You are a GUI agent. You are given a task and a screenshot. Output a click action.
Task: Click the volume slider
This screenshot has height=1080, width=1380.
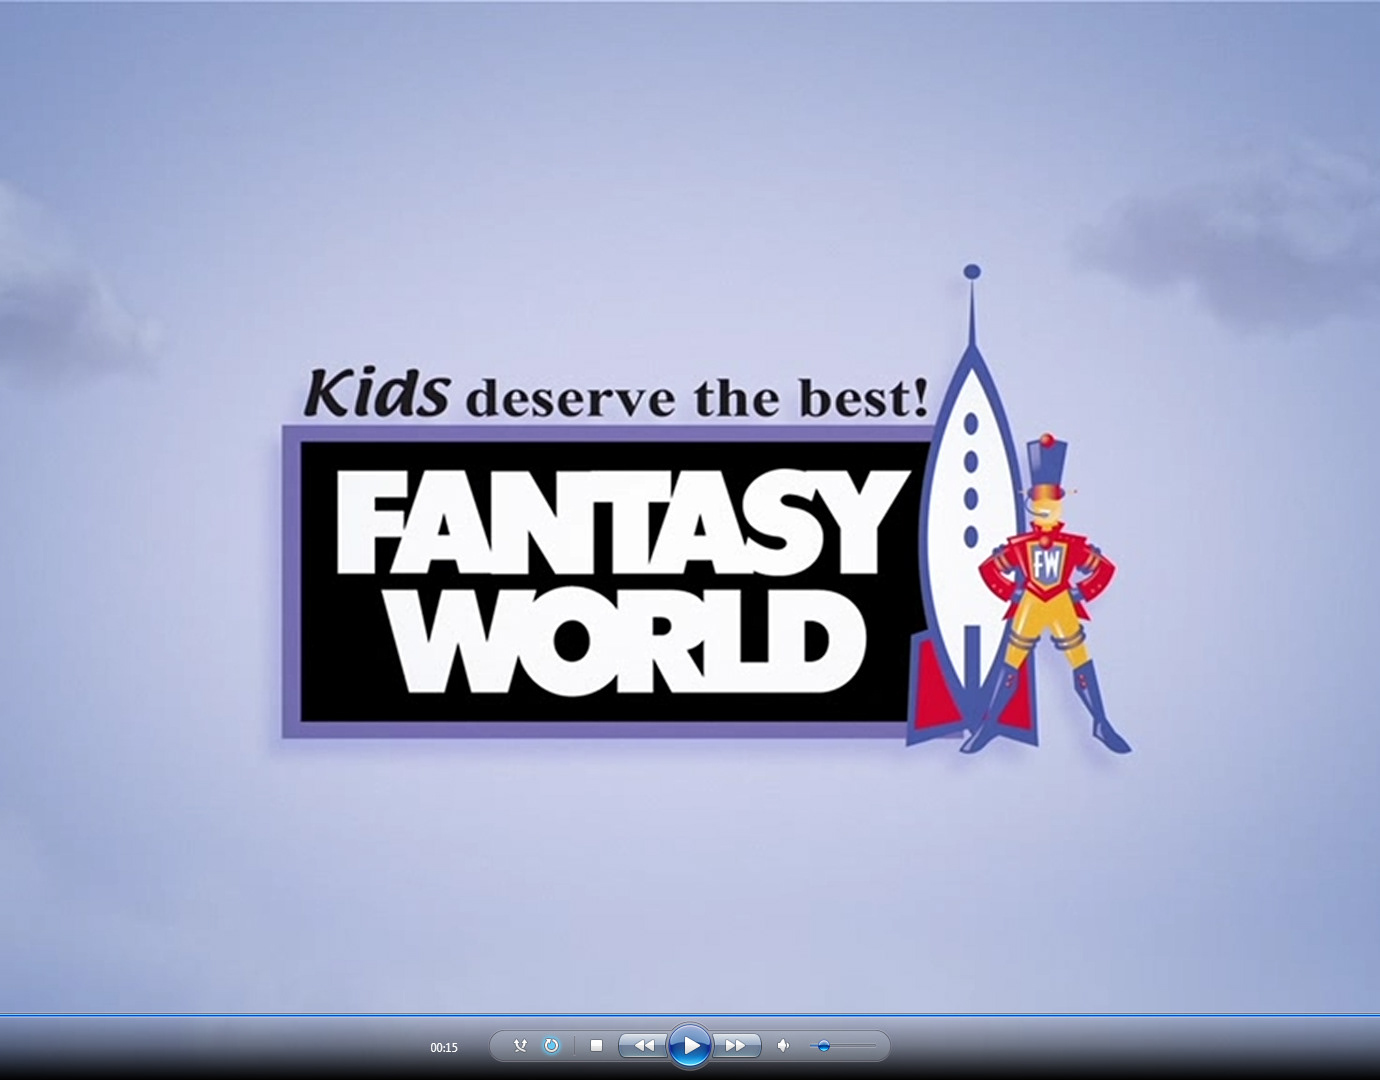[842, 1046]
